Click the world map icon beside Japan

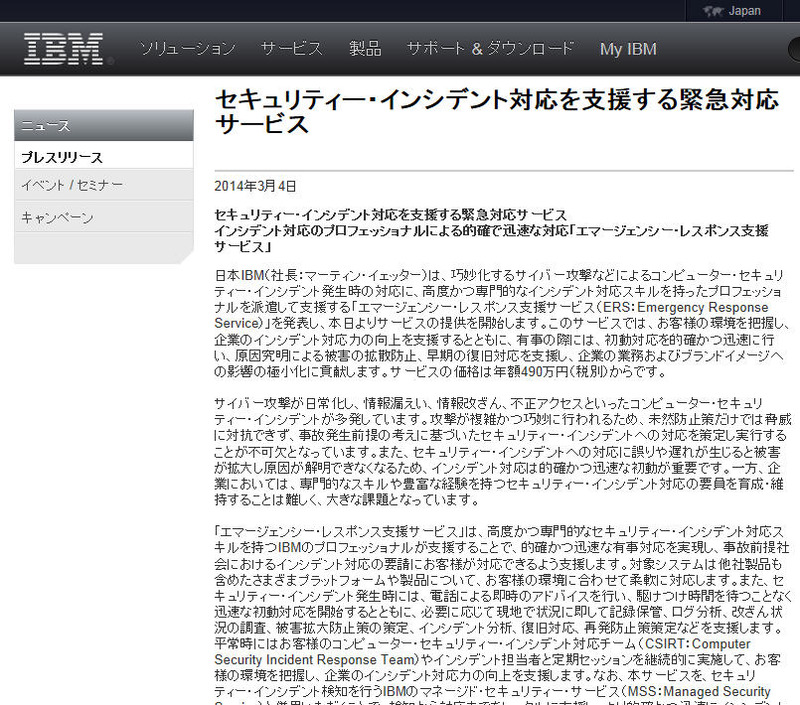(713, 11)
